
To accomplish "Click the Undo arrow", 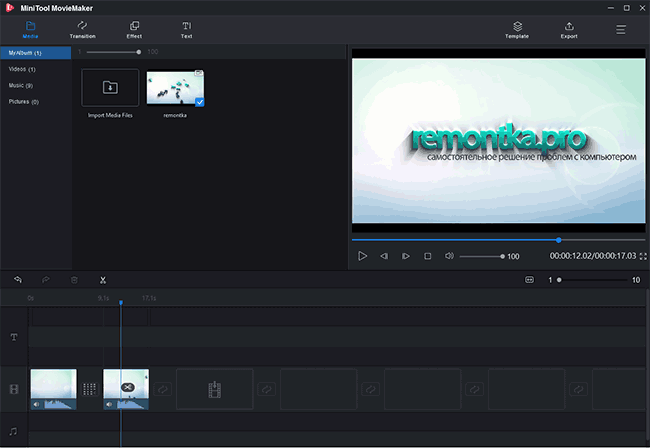I will tap(18, 280).
